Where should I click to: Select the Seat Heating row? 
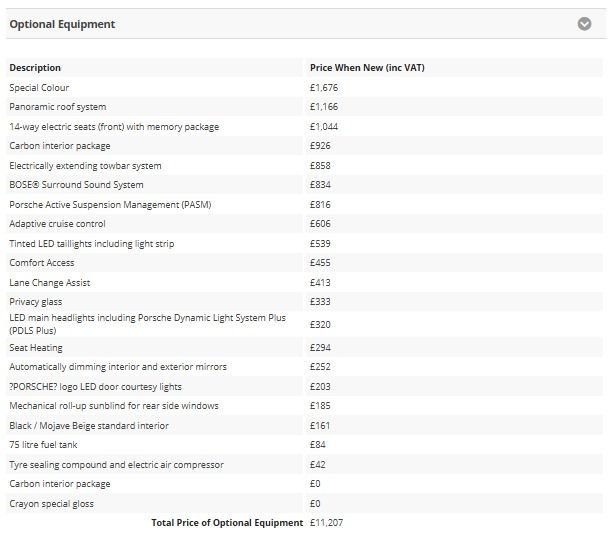pos(36,348)
